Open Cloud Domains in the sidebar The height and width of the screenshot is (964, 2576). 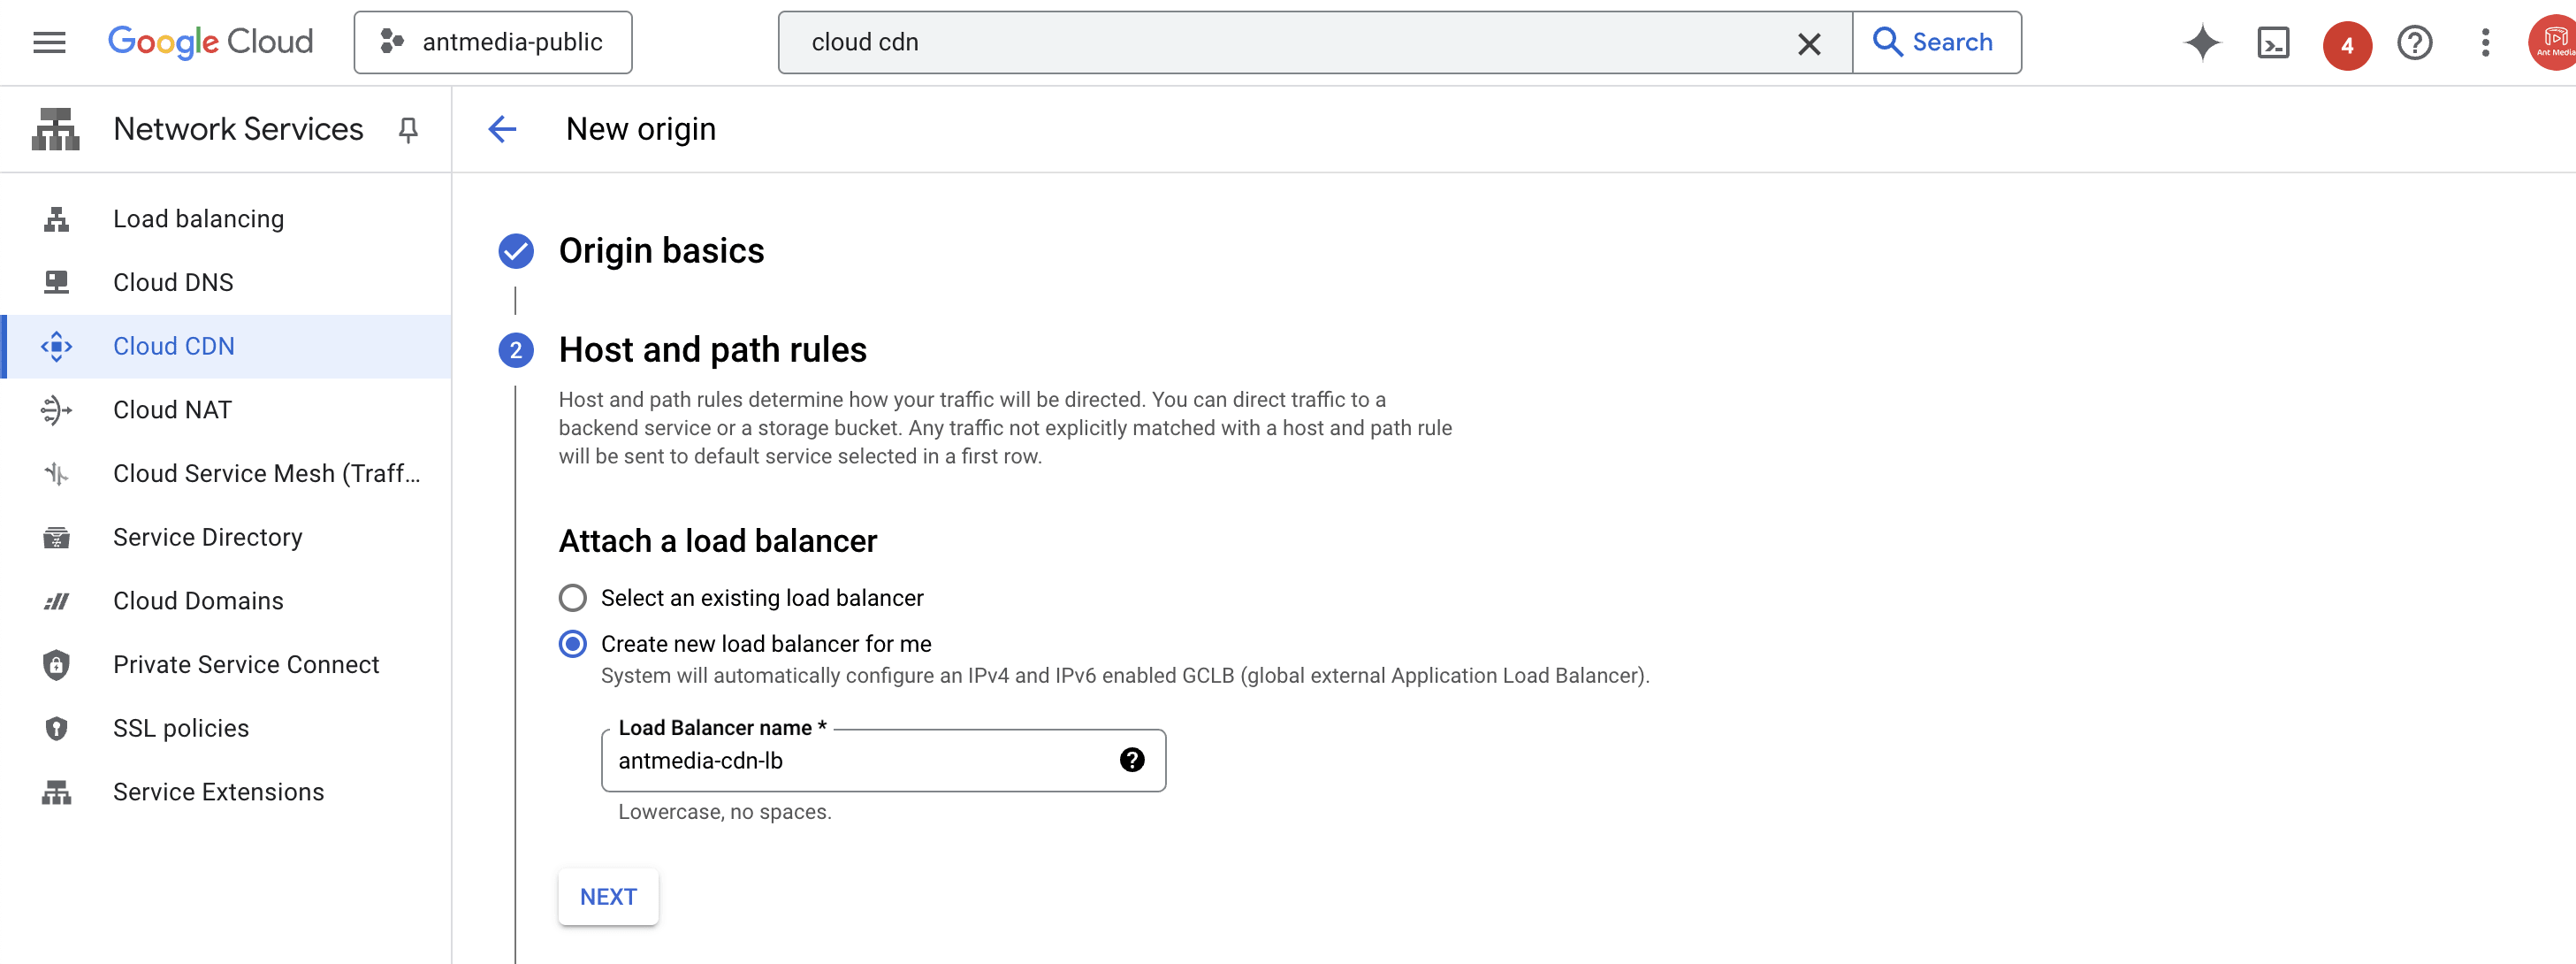[x=226, y=601]
